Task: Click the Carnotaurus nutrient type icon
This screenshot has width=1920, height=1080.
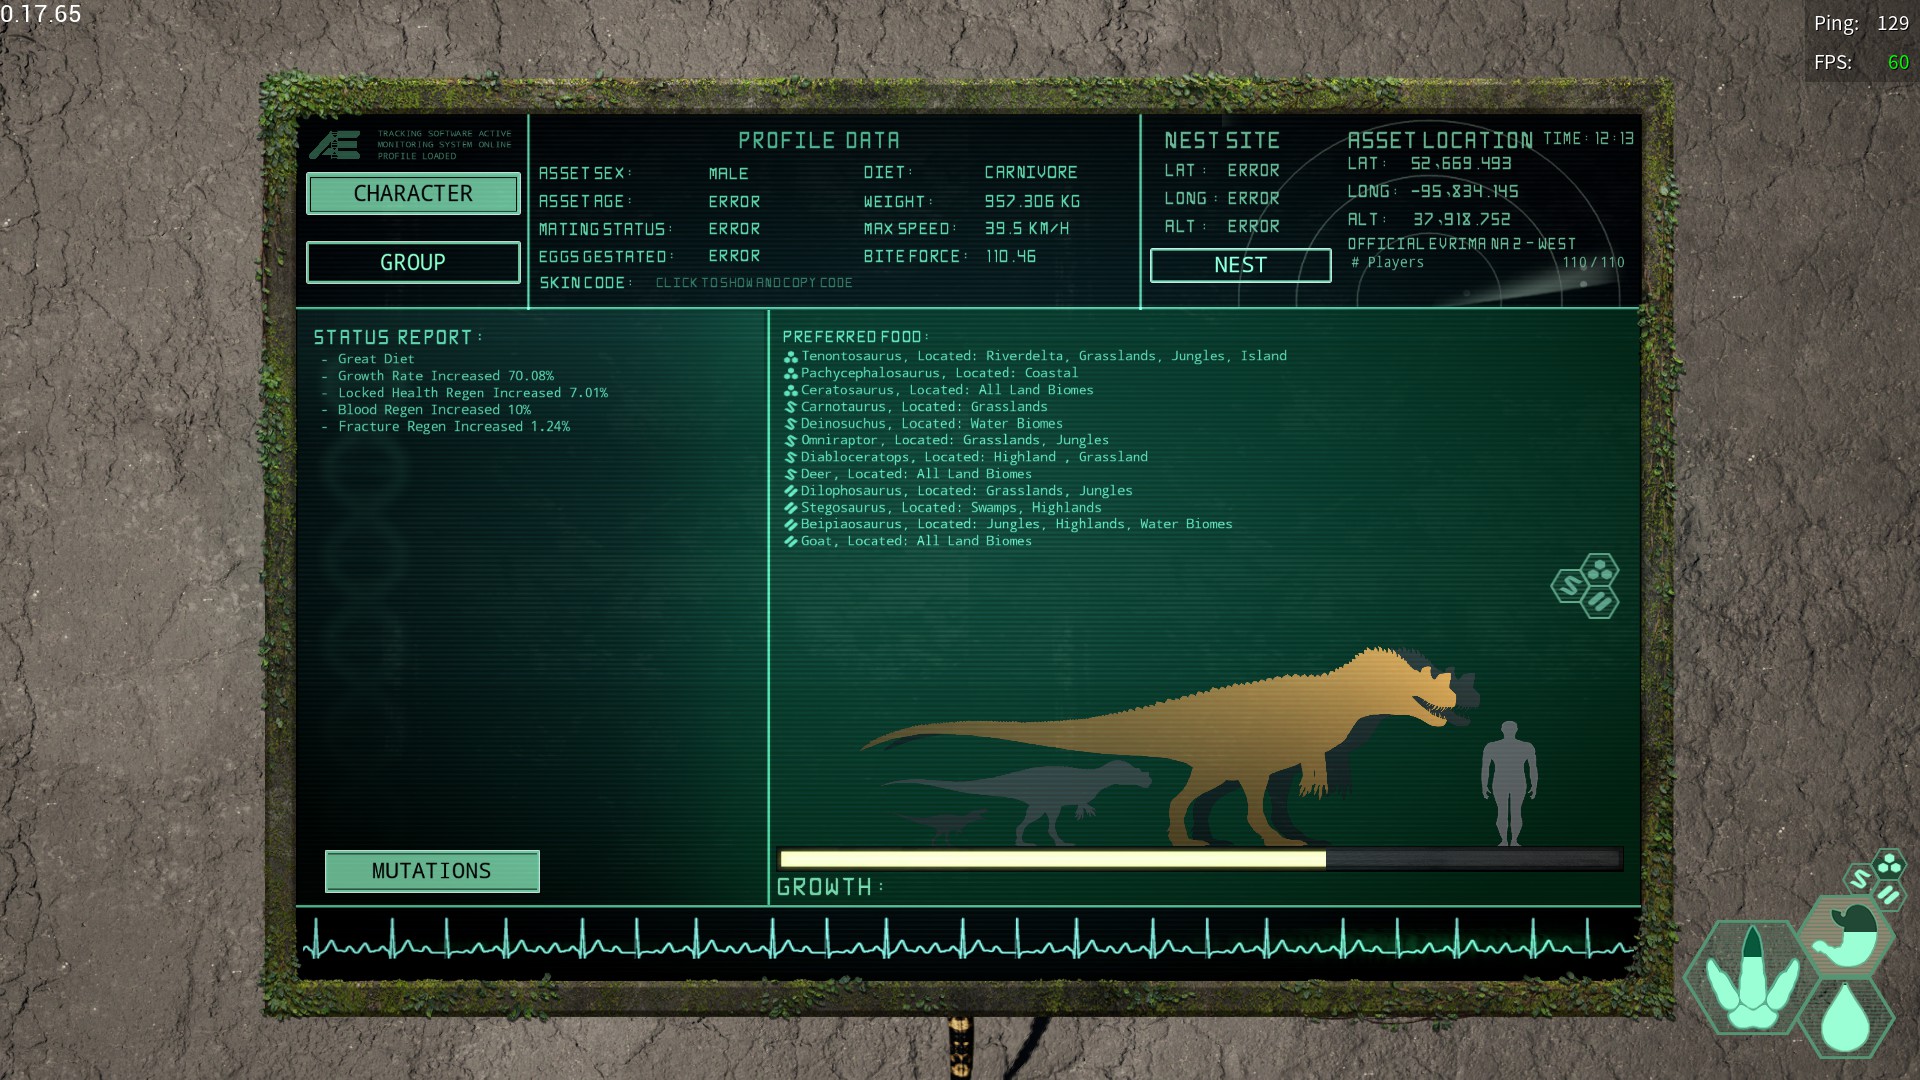Action: click(790, 407)
